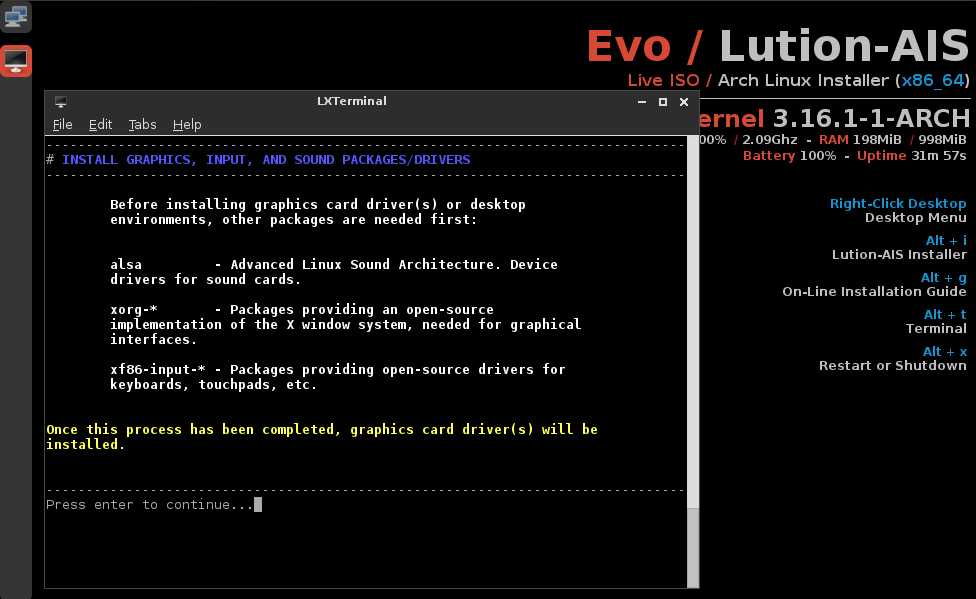Image resolution: width=976 pixels, height=599 pixels.
Task: Open the Tabs menu in LXTerminal
Action: point(143,125)
